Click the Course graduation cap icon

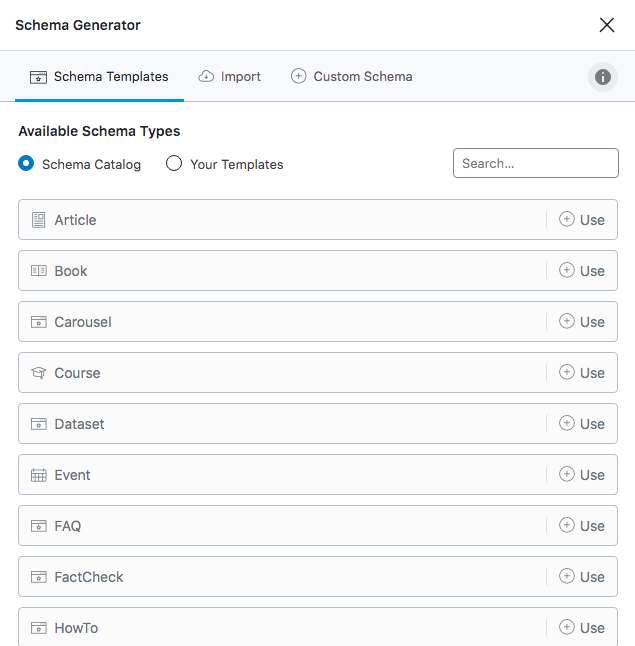(x=39, y=373)
